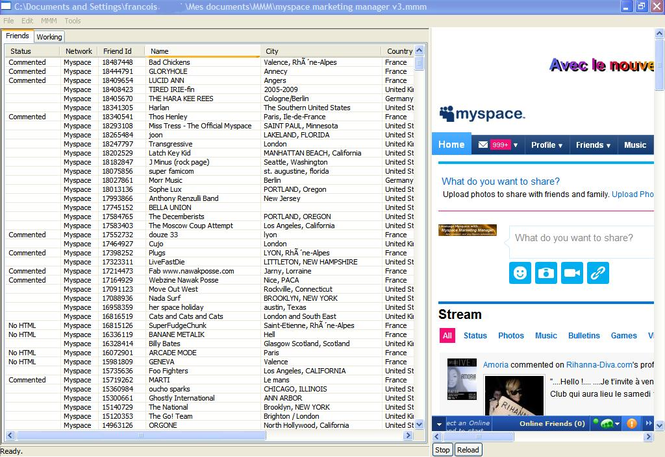The width and height of the screenshot is (665, 457).
Task: Sort by the Country column header
Action: coord(398,51)
